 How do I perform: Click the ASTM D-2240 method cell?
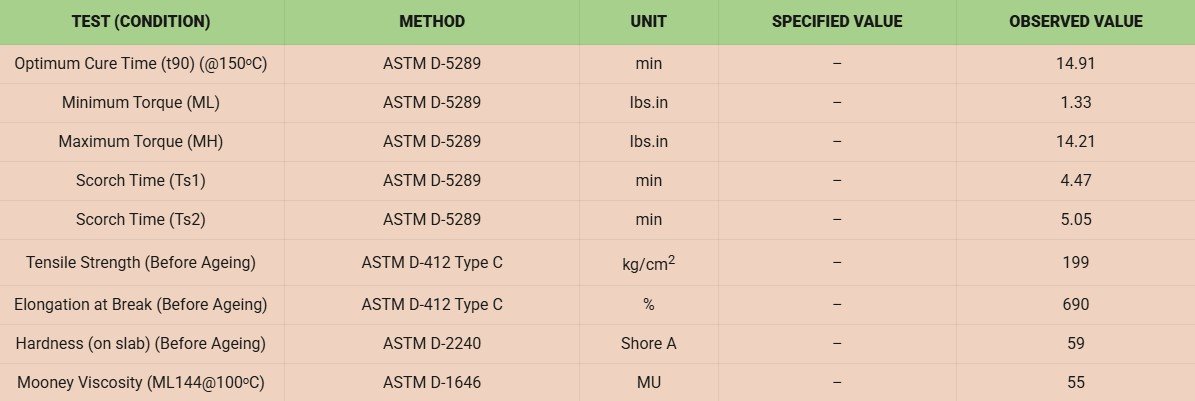click(x=431, y=344)
